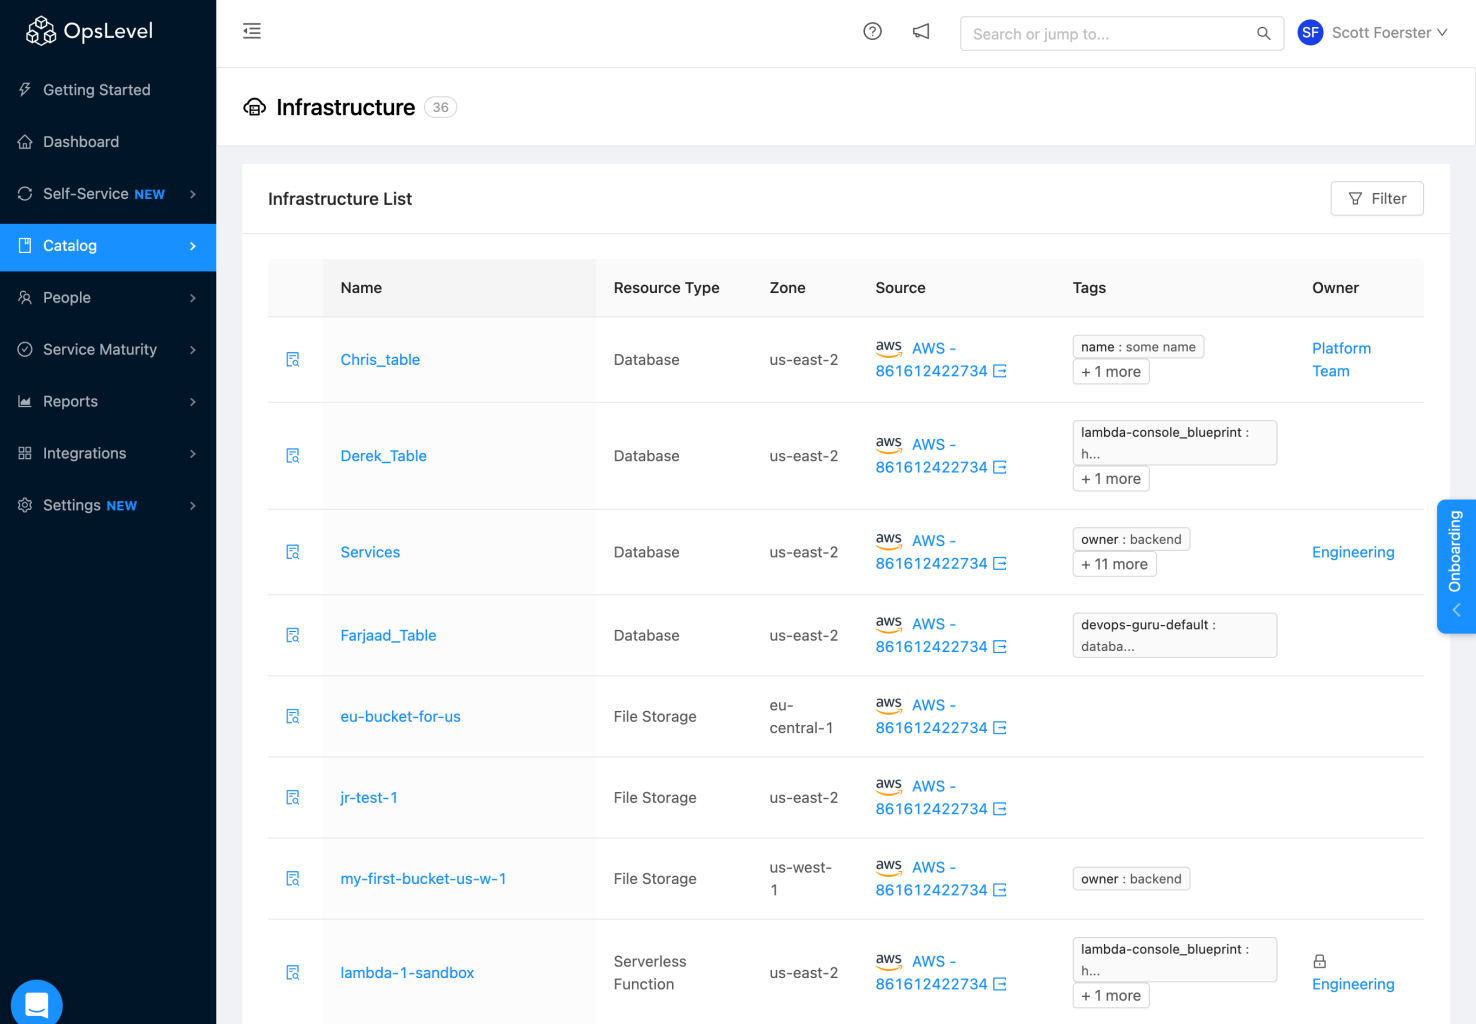Open the Integrations section
1476x1024 pixels.
[108, 454]
